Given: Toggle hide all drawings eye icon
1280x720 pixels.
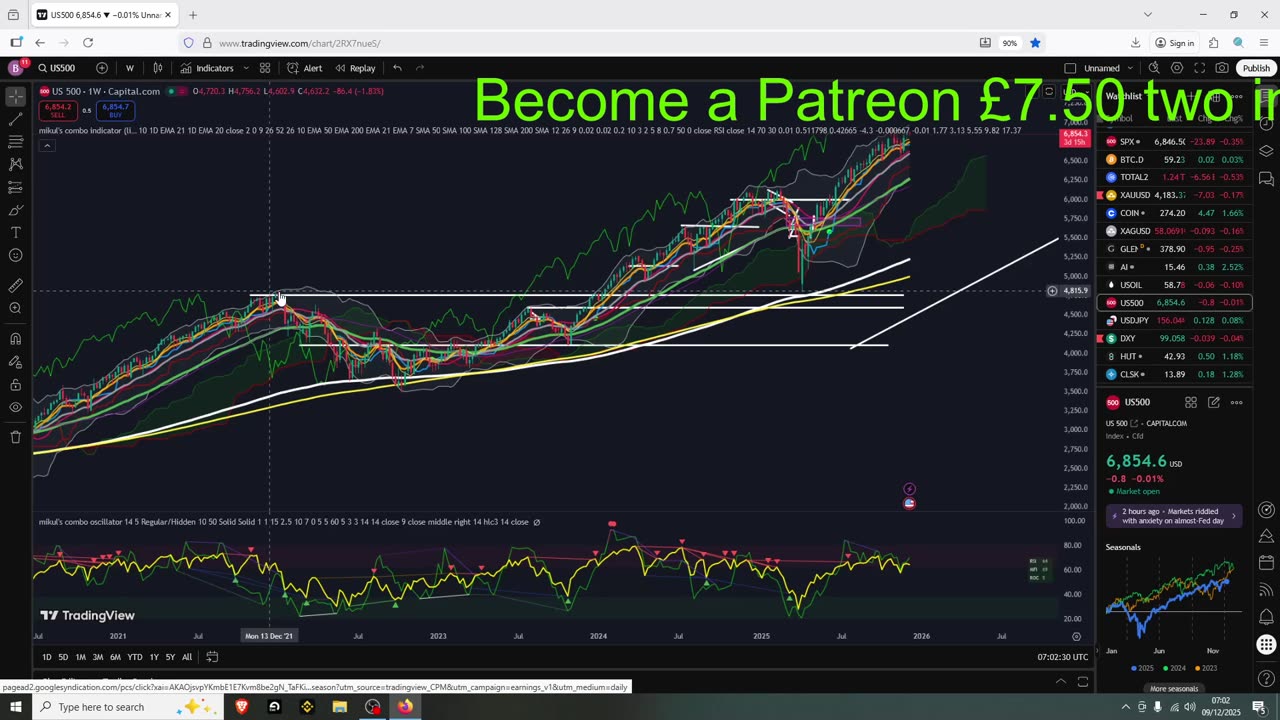Looking at the screenshot, I should [15, 407].
